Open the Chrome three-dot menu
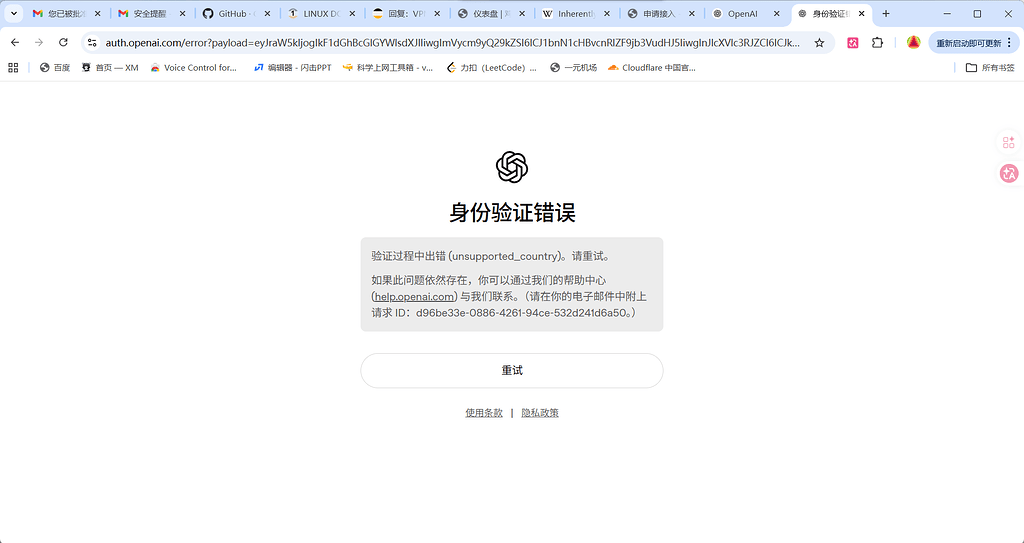1024x543 pixels. pyautogui.click(x=1010, y=42)
